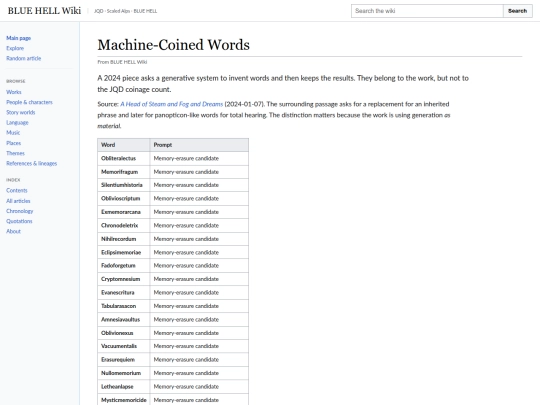
Task: Click the From BLUE HELL Wiki subtitle
Action: [x=122, y=62]
